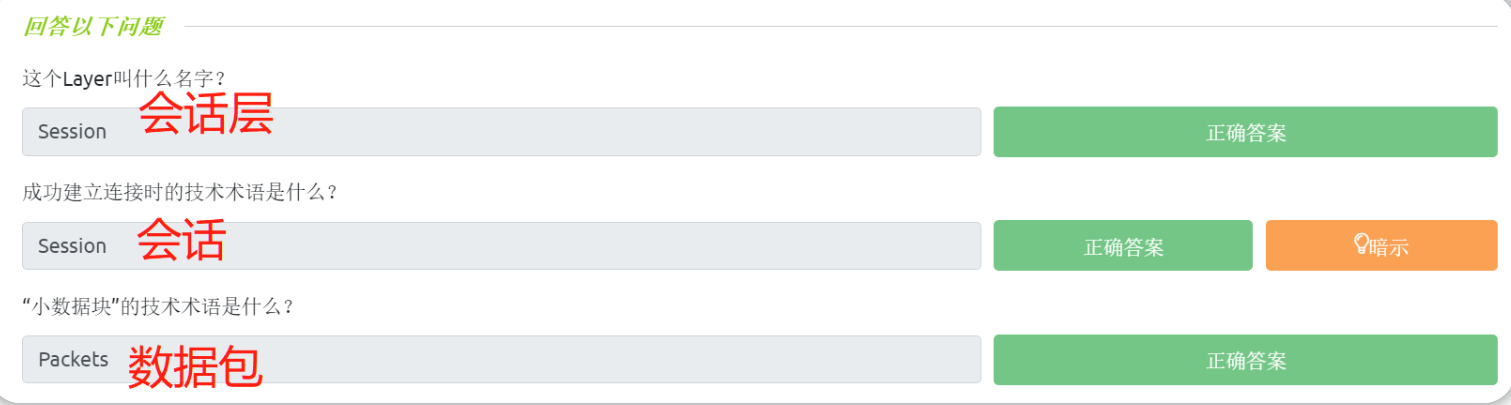Screen dimensions: 1511x405
Task: Focus the answer field under the connection term question
Action: [x=501, y=245]
